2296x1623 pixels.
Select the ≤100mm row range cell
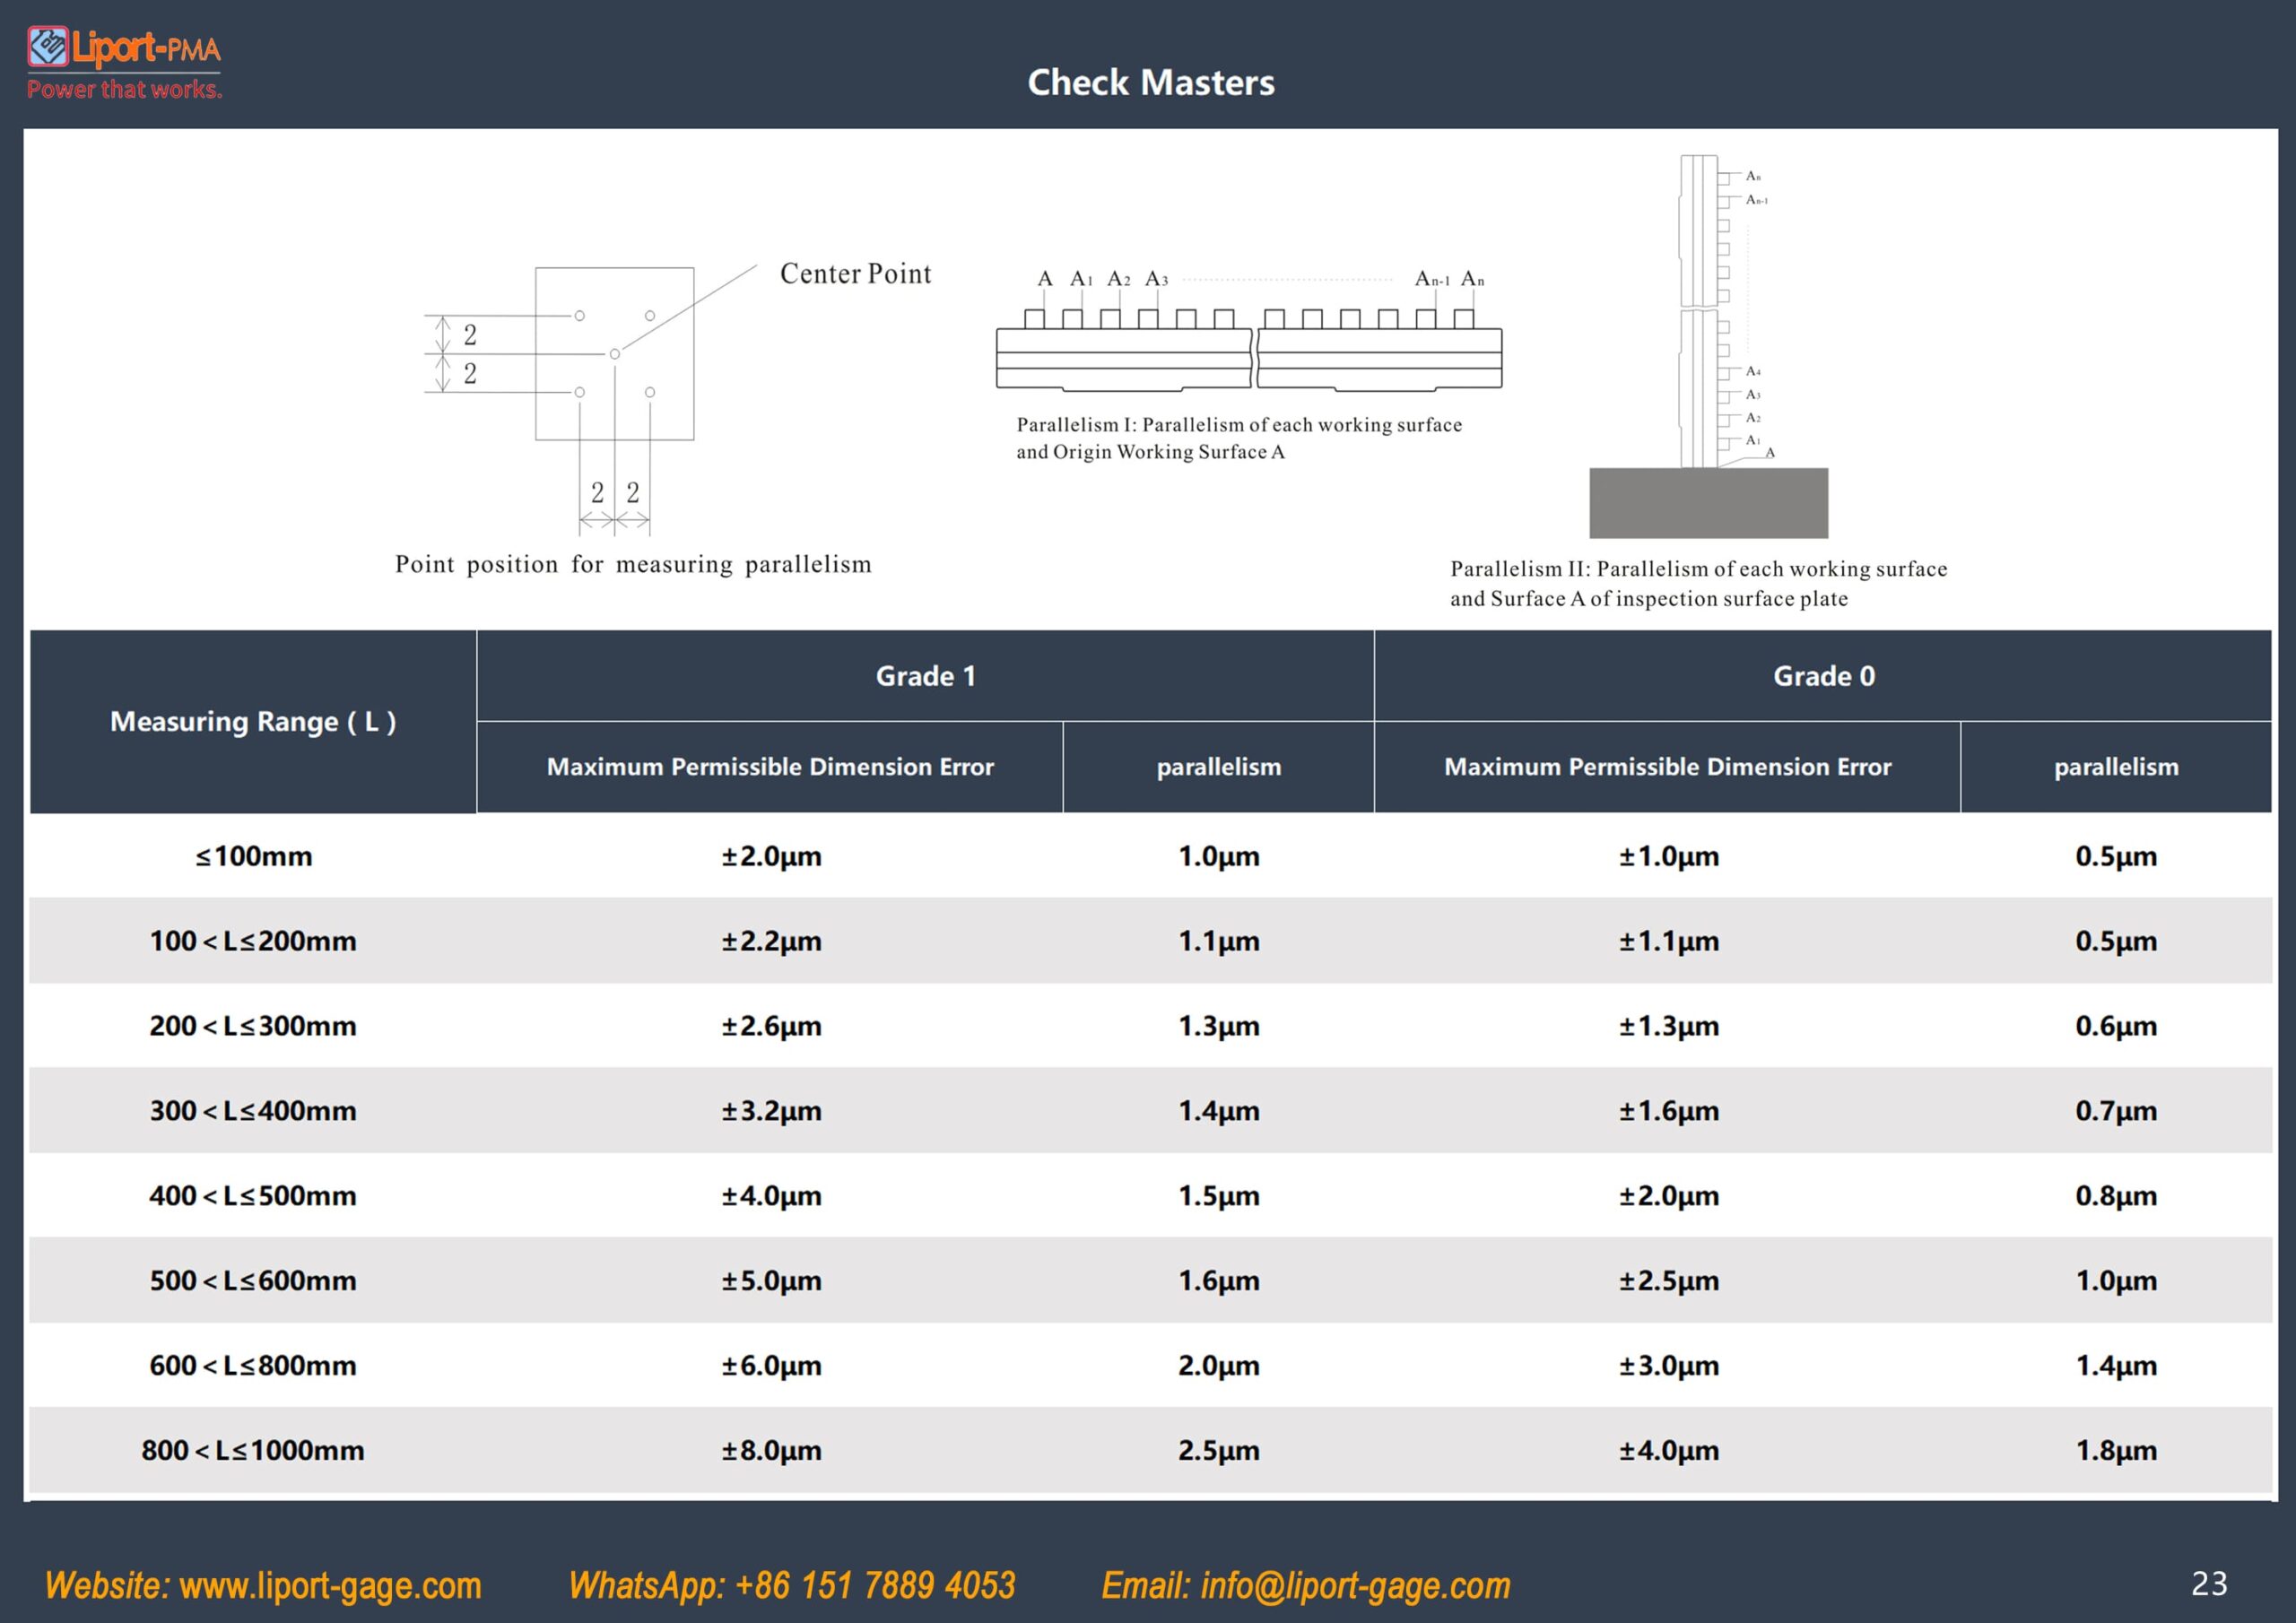[x=253, y=856]
